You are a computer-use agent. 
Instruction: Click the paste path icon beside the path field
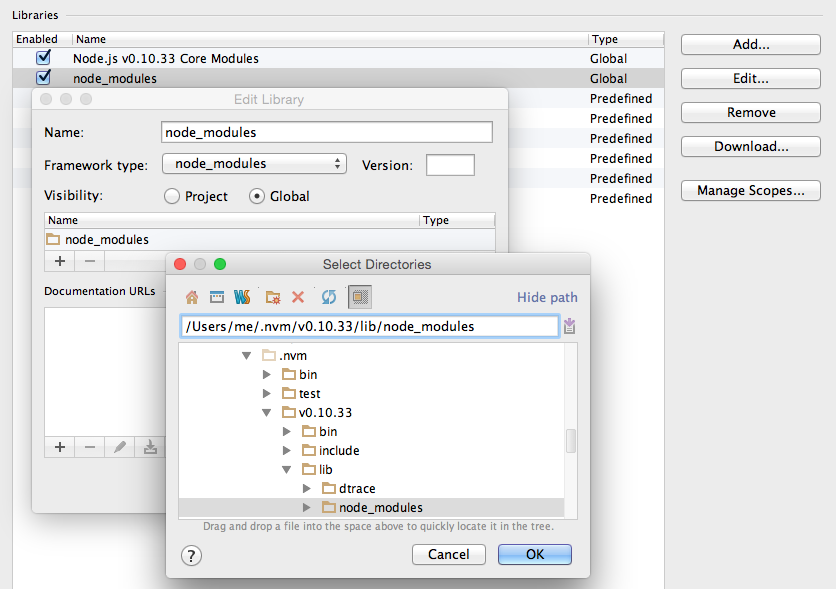tap(570, 326)
